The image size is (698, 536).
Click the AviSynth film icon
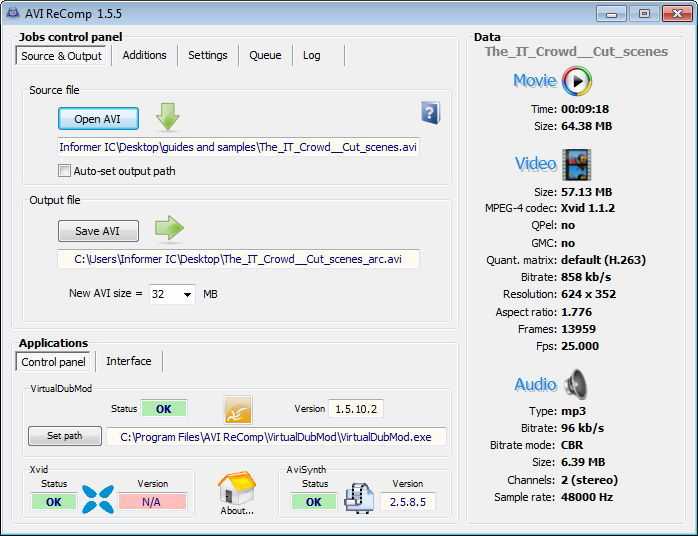point(359,498)
